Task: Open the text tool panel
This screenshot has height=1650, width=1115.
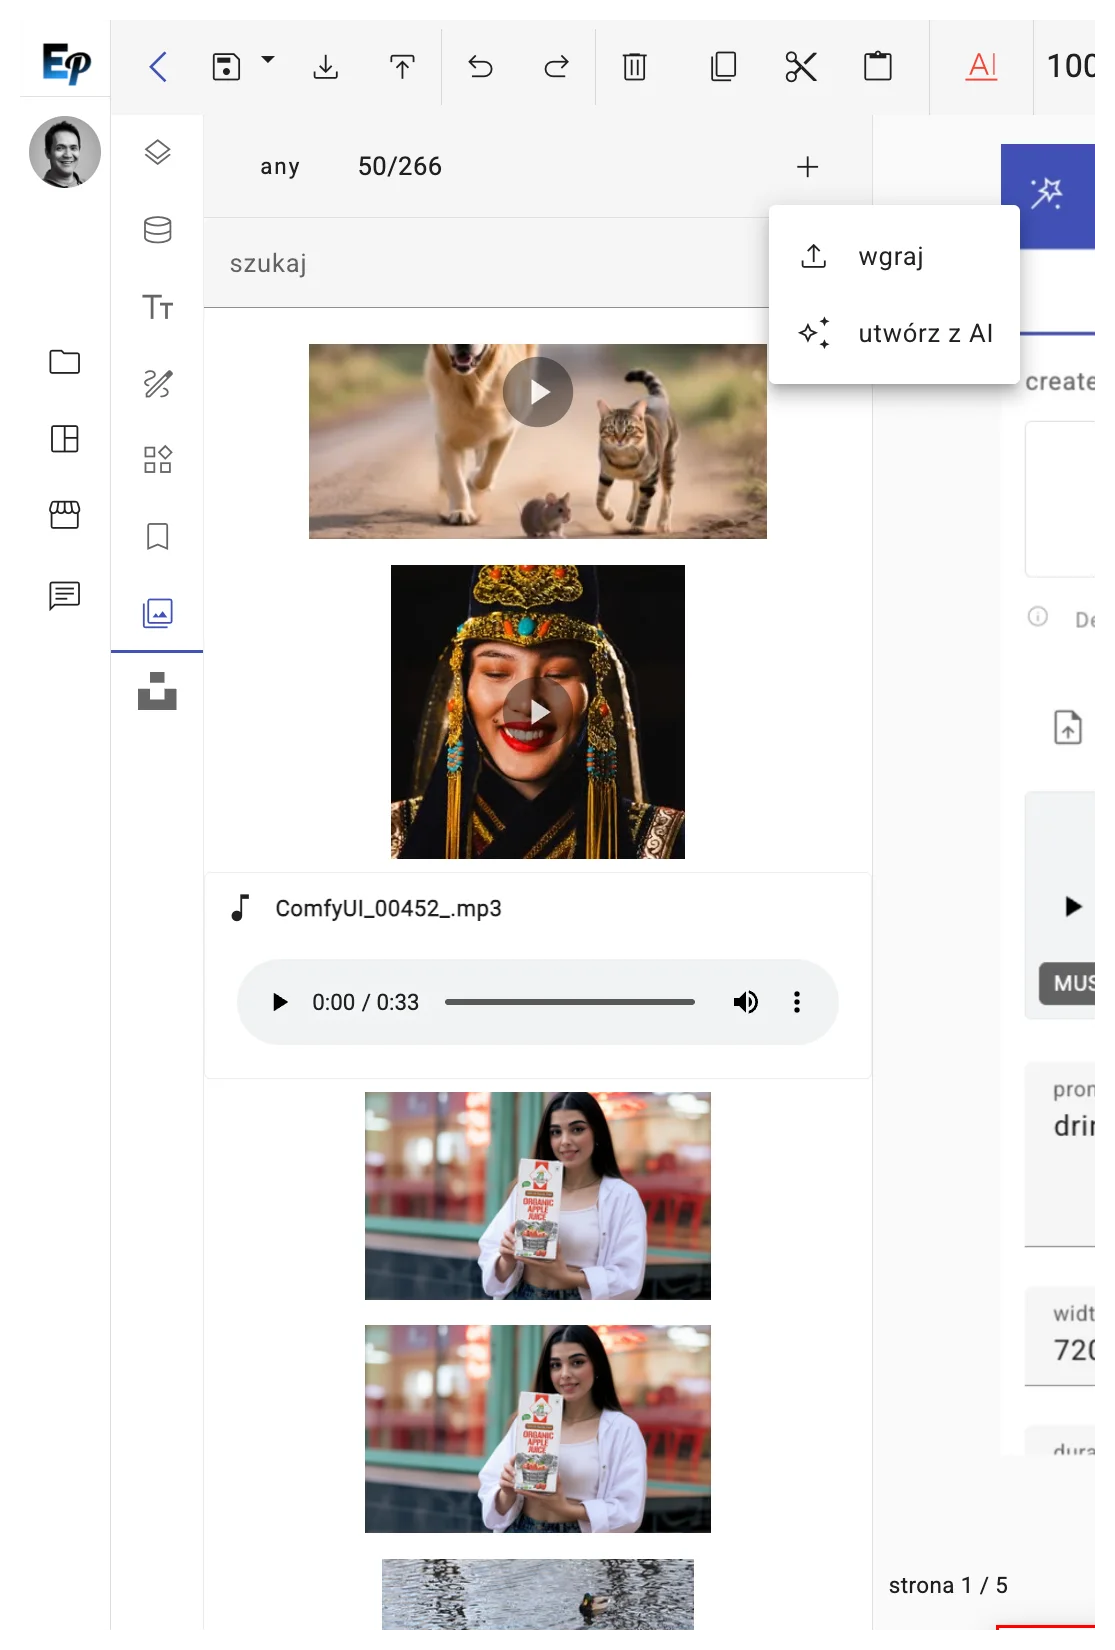Action: click(157, 307)
